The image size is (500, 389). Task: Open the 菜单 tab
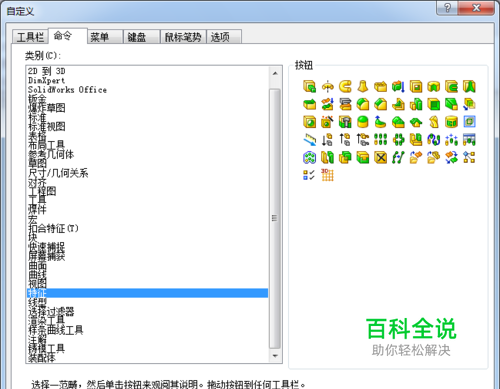(105, 37)
